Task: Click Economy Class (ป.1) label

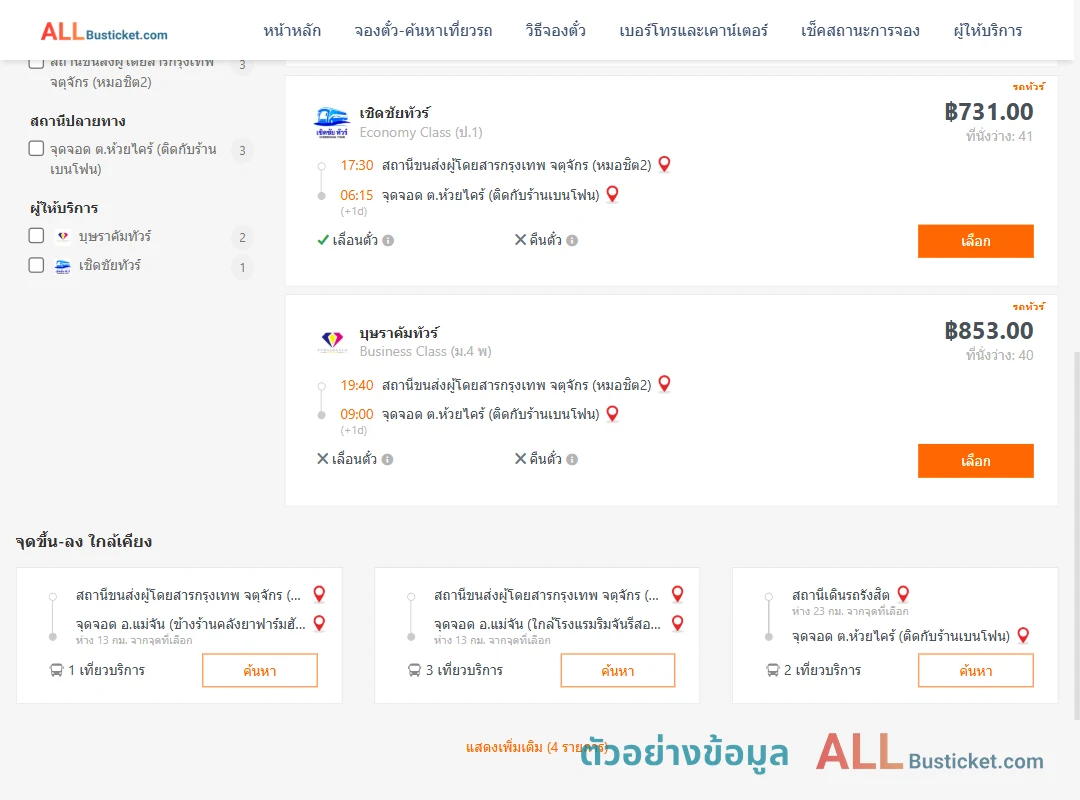Action: 421,132
